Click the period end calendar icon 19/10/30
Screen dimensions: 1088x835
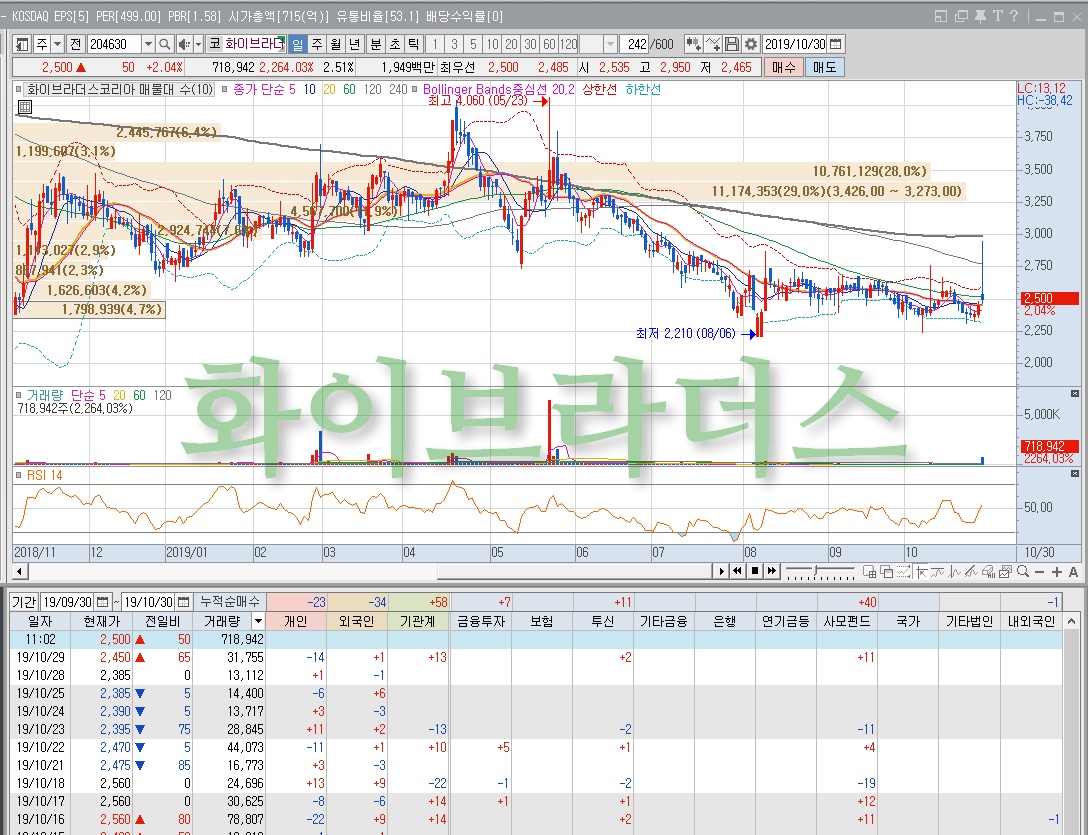(x=183, y=602)
